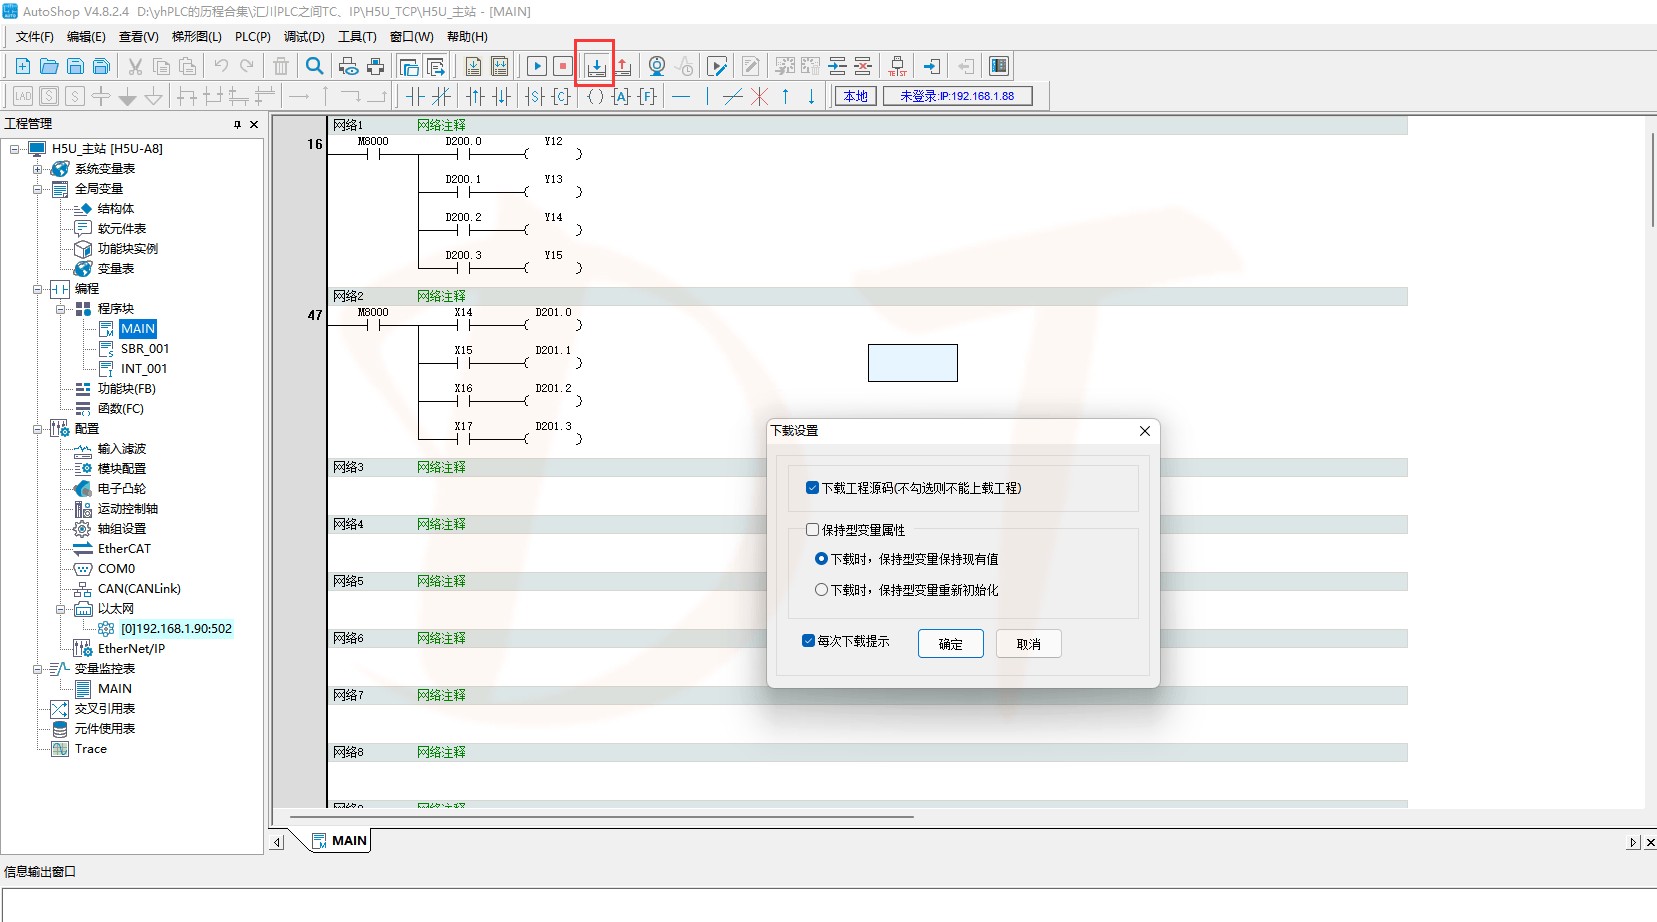Image resolution: width=1657 pixels, height=922 pixels.
Task: Click the Stop icon
Action: click(562, 65)
